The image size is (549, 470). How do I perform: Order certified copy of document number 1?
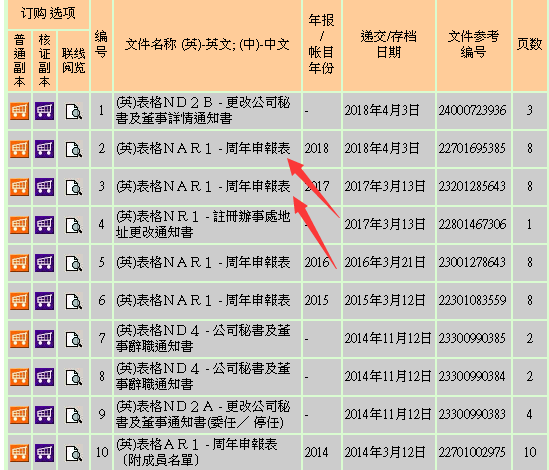pyautogui.click(x=44, y=111)
